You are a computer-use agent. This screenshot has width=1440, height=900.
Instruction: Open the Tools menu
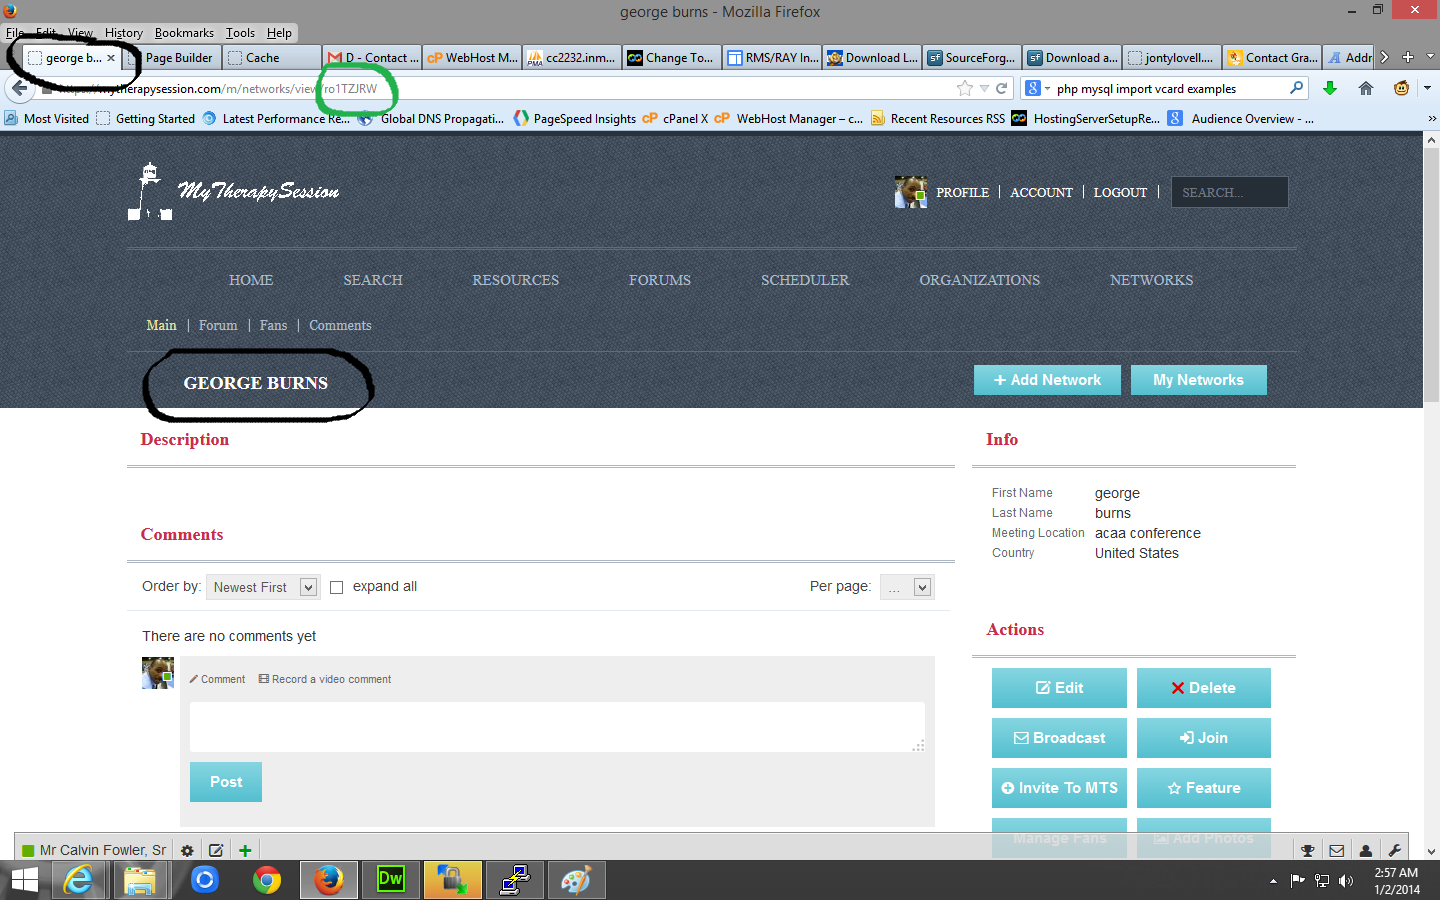pyautogui.click(x=240, y=33)
